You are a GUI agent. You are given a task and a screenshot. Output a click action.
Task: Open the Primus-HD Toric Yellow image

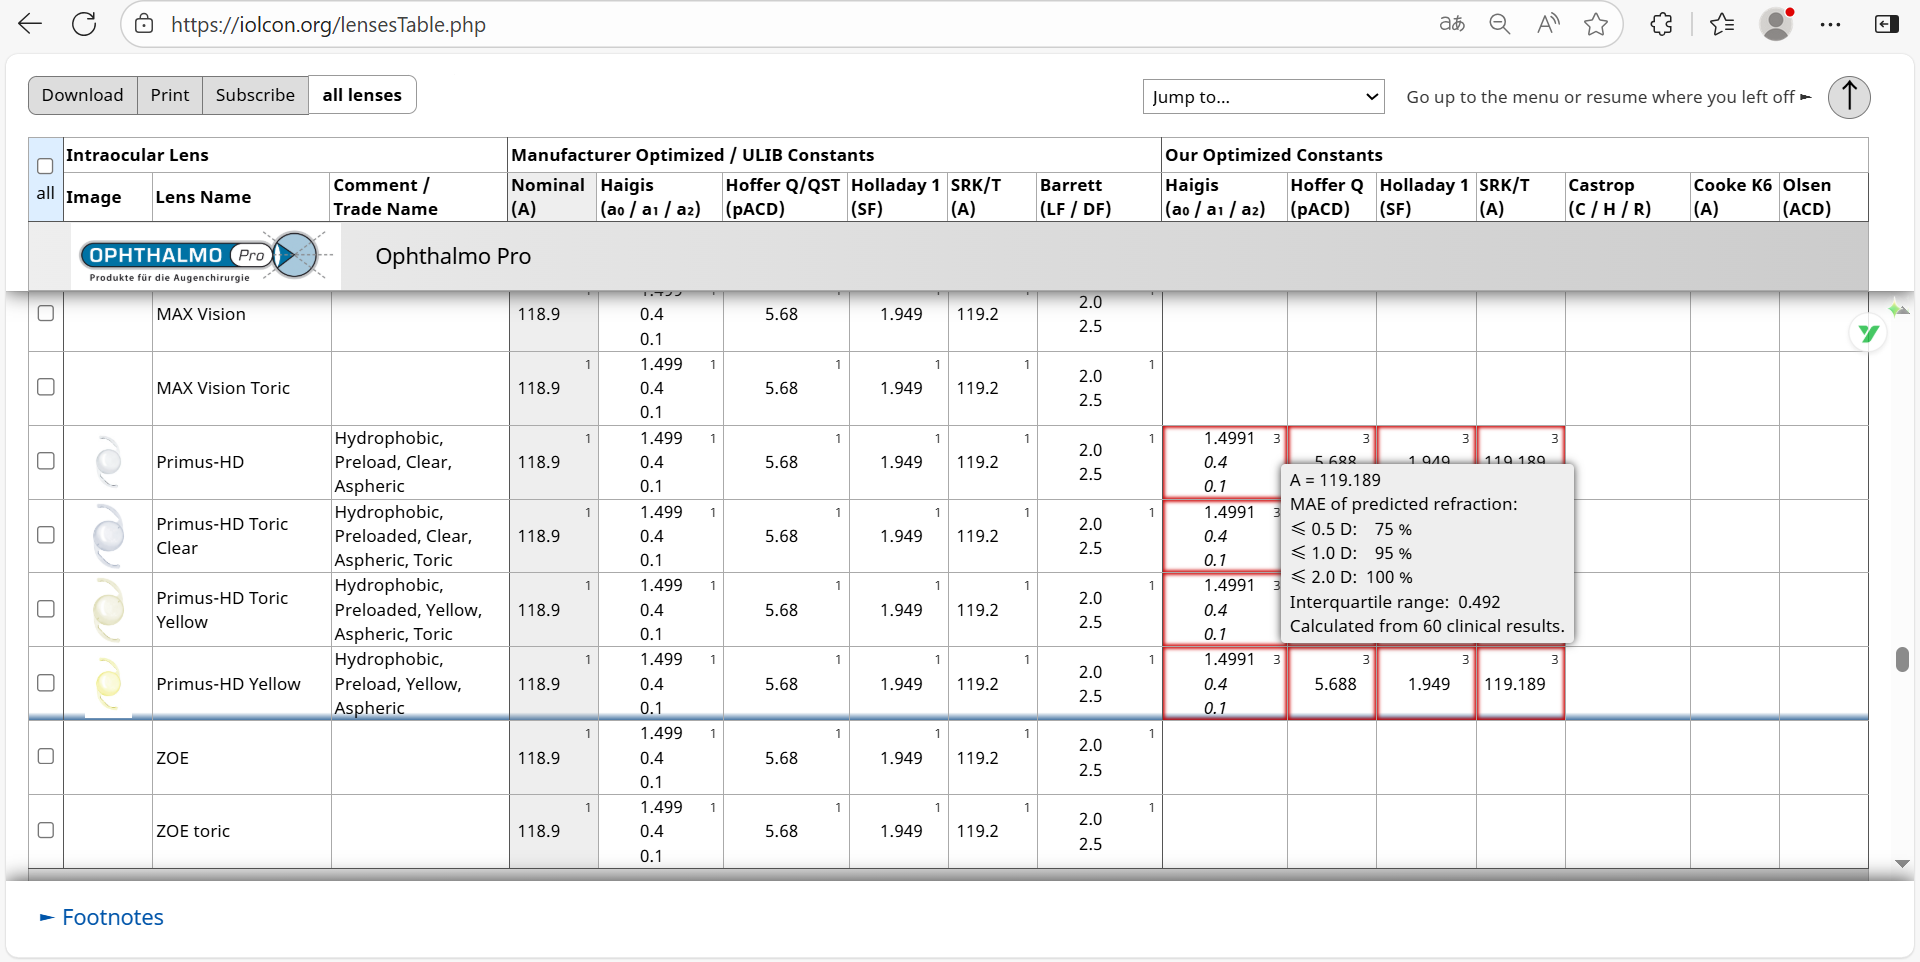pyautogui.click(x=108, y=609)
